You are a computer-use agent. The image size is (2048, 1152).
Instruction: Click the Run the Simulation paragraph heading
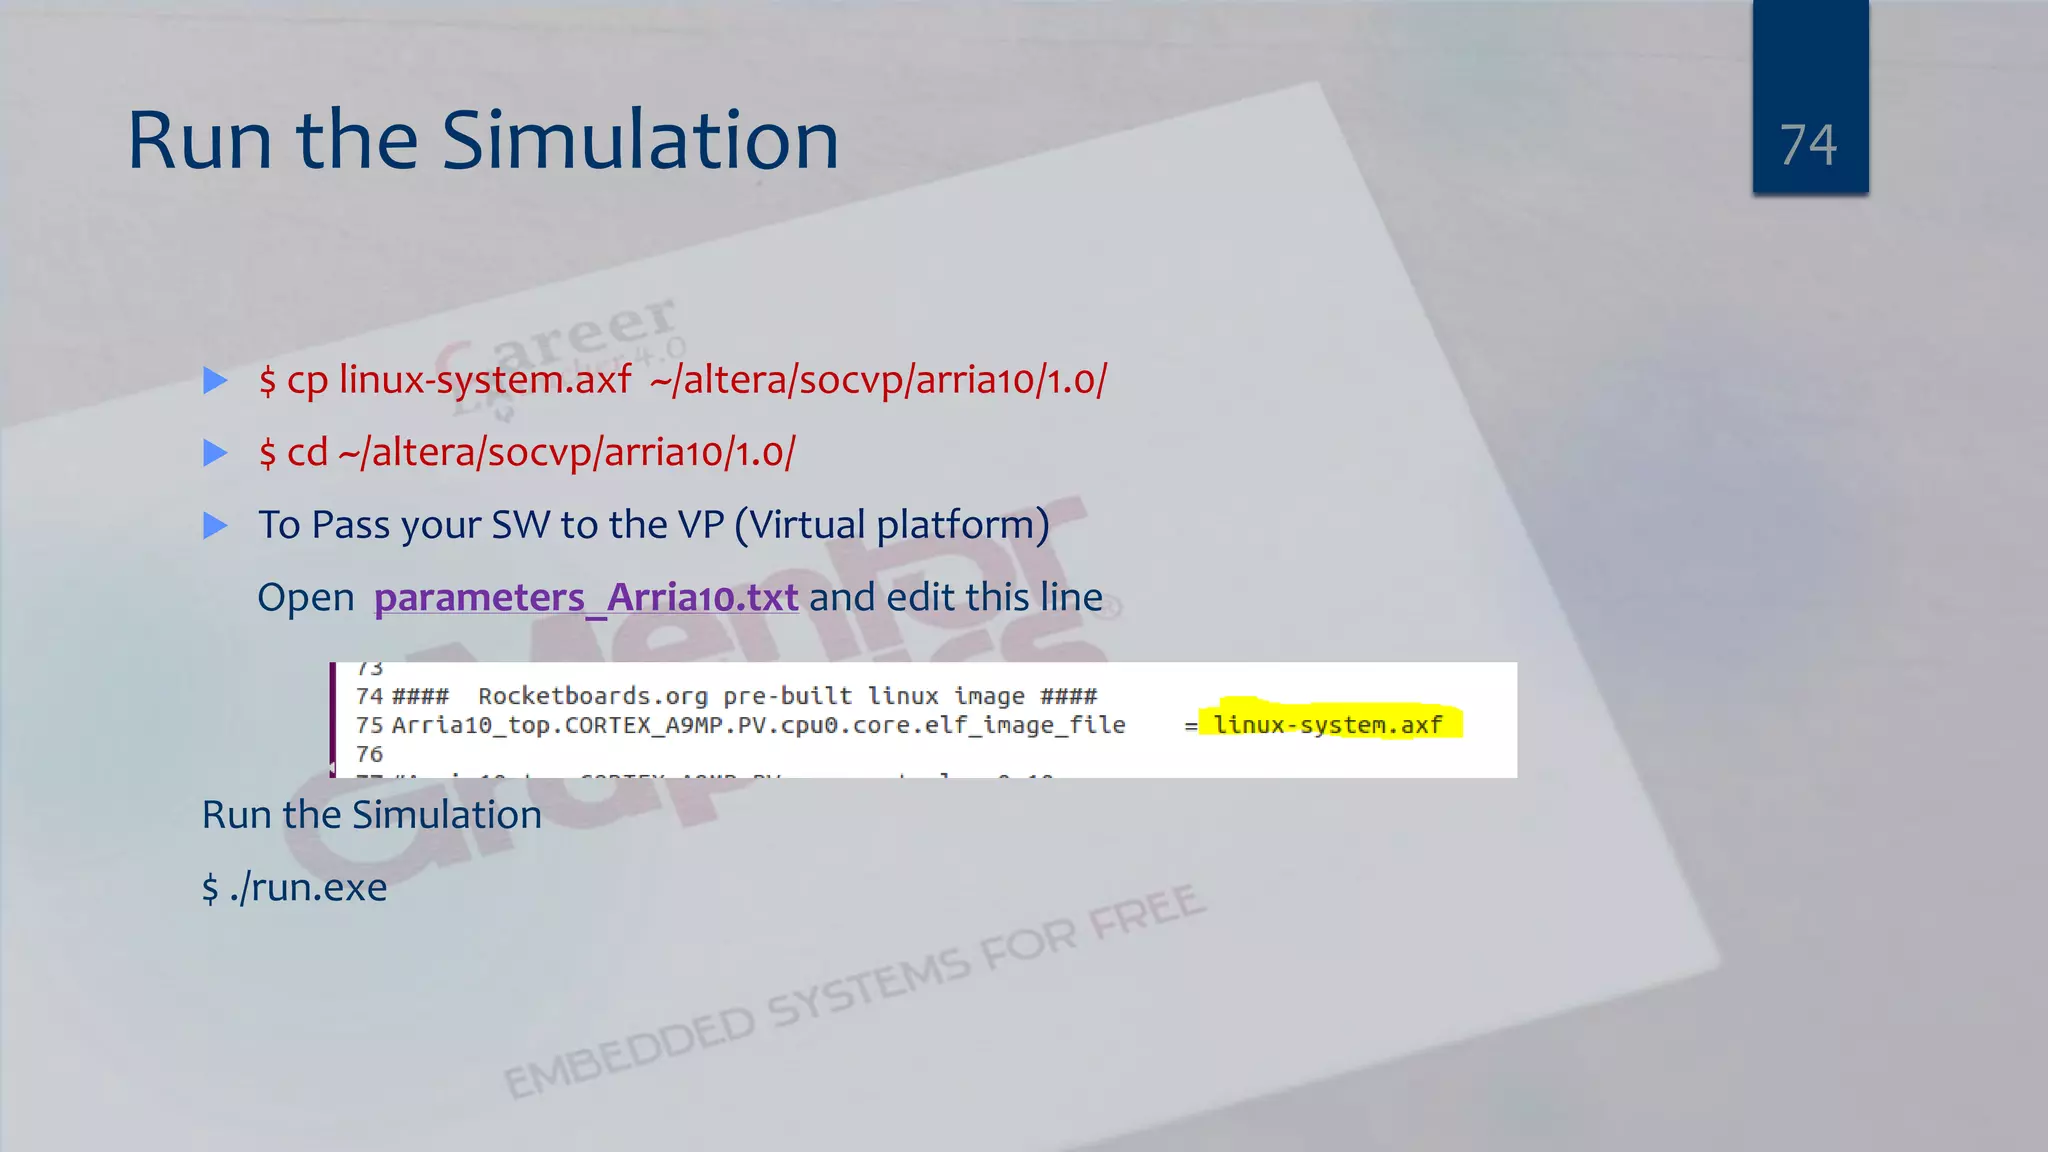coord(372,815)
